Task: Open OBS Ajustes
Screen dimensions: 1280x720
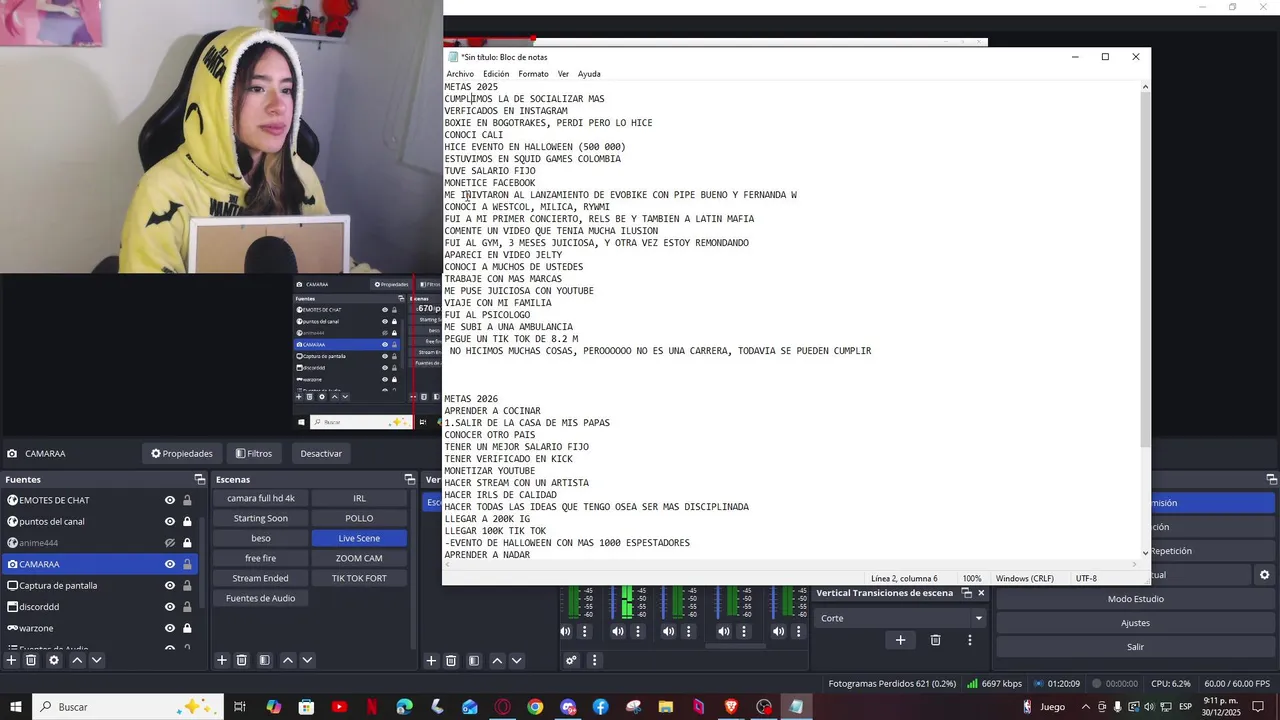Action: point(1135,623)
